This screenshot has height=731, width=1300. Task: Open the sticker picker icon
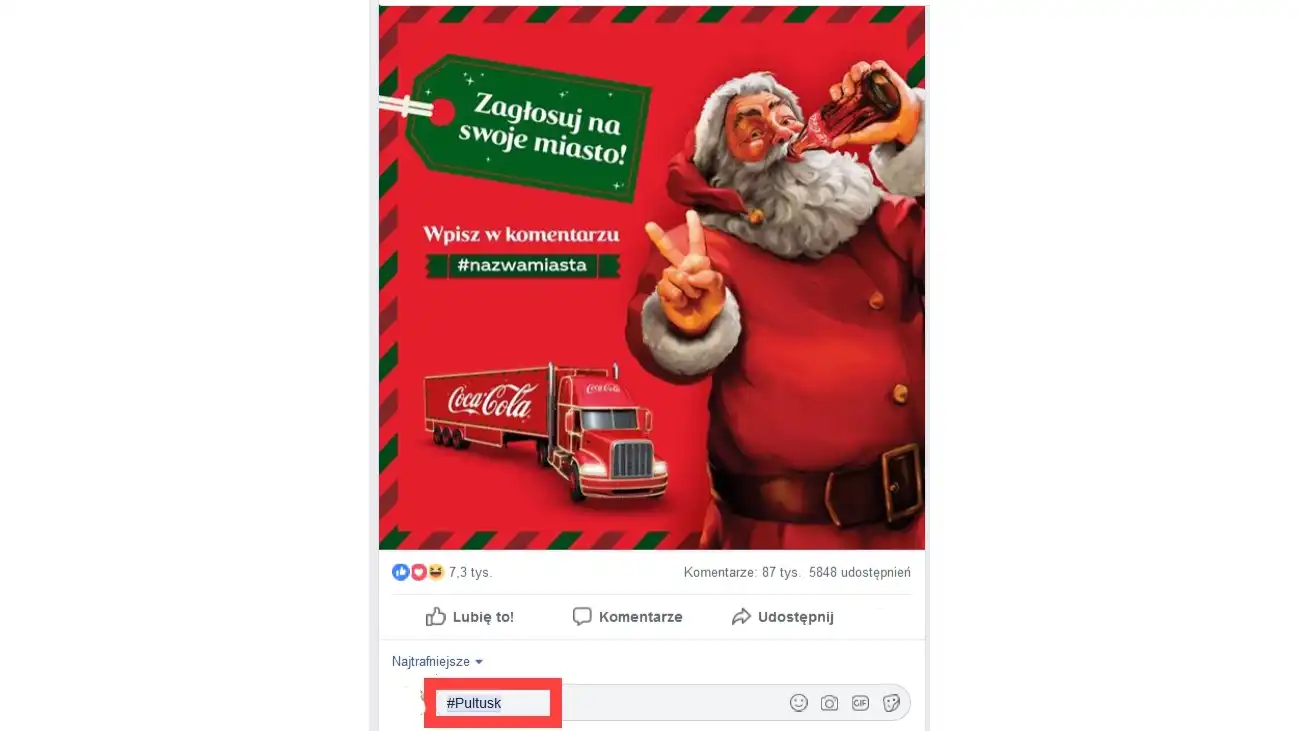[x=891, y=703]
